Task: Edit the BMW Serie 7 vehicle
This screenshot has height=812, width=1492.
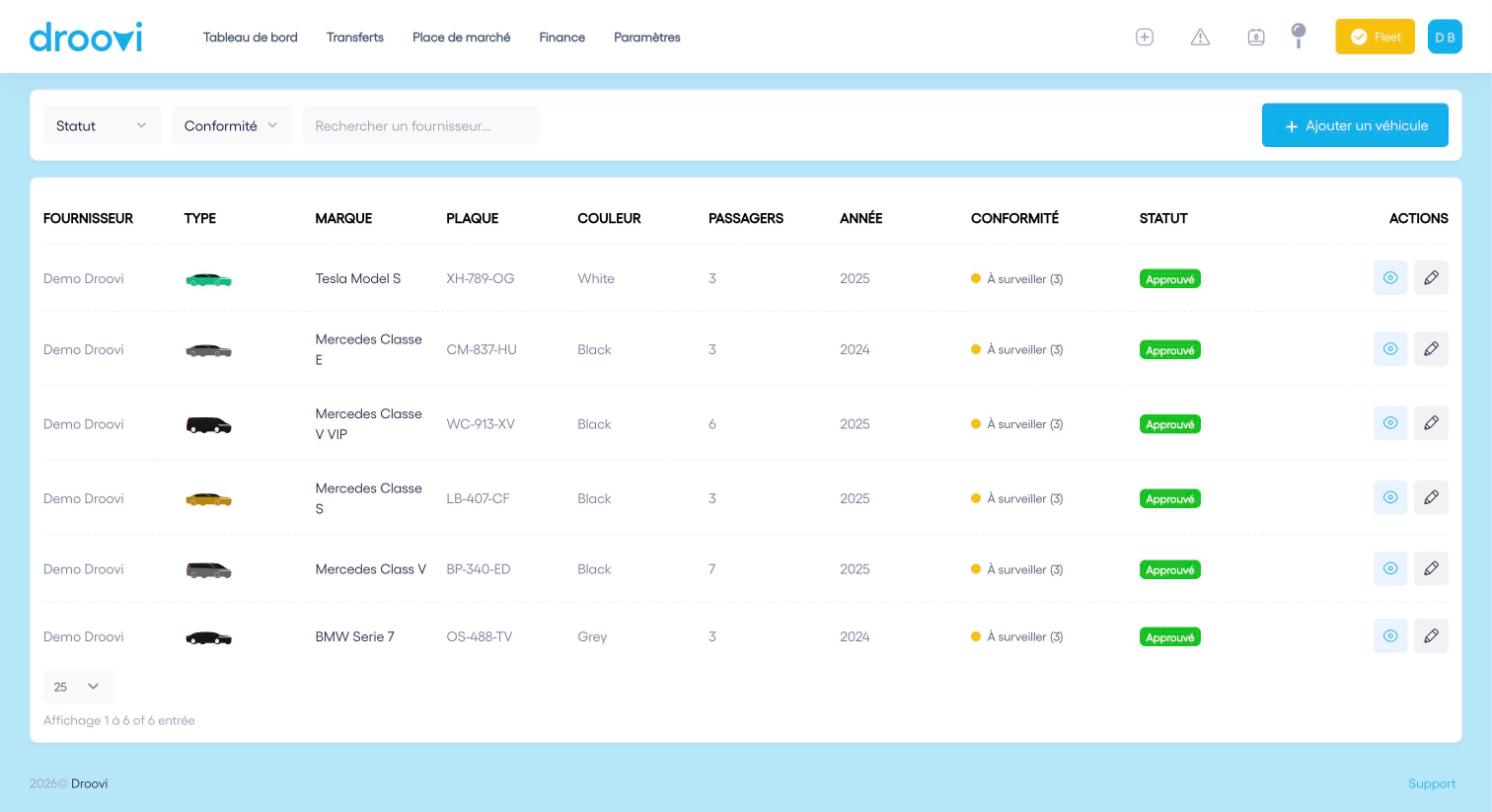Action: (1431, 636)
